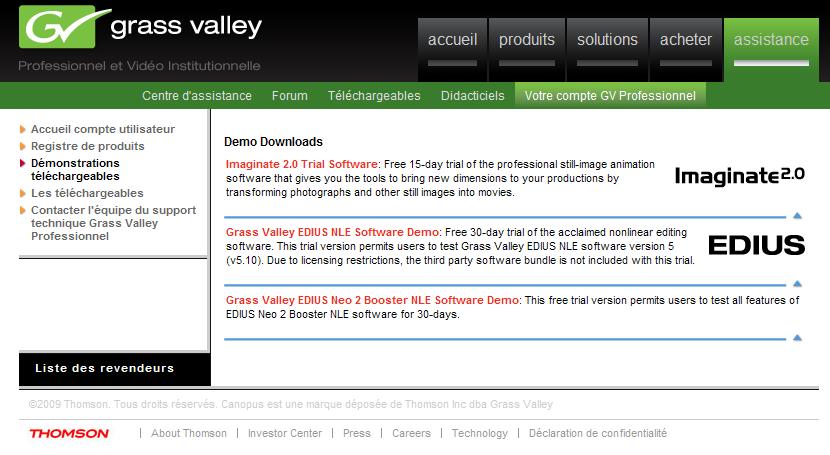Open Téléchargeables in green submenu bar

tap(374, 96)
